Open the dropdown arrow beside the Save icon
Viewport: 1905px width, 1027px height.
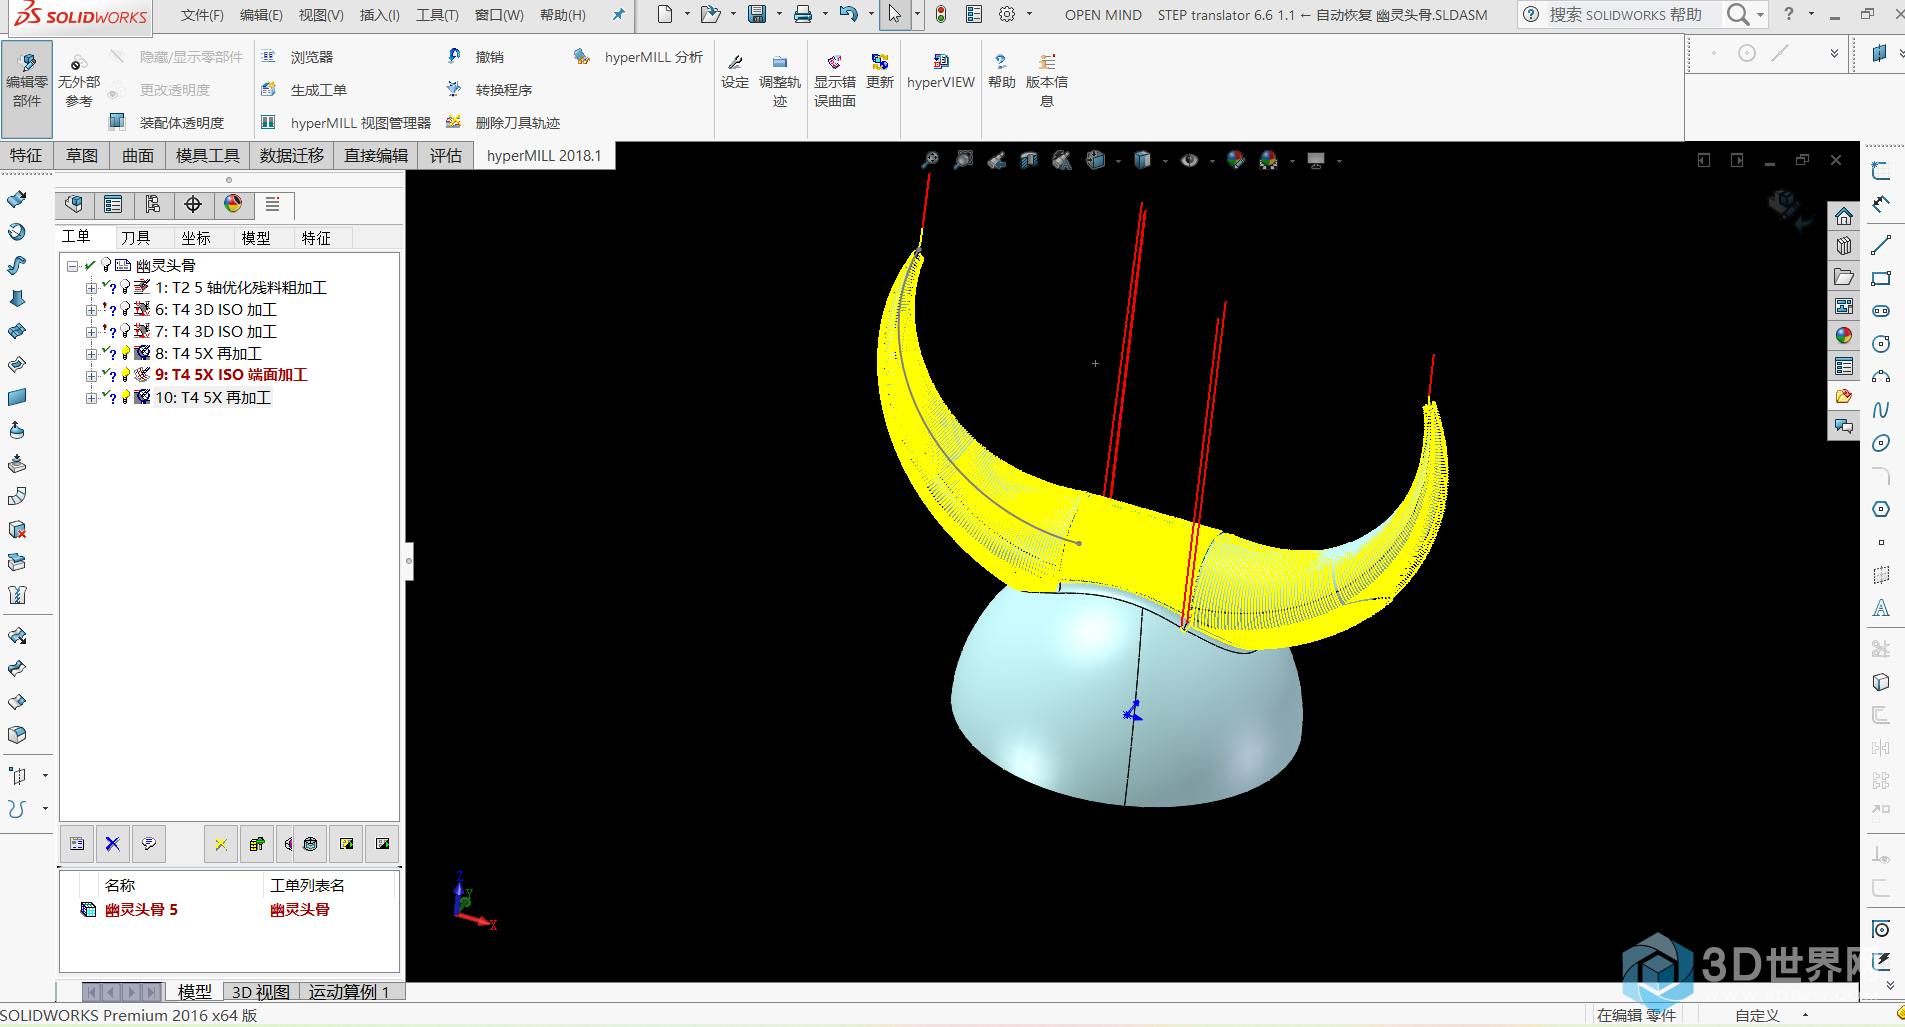coord(779,14)
